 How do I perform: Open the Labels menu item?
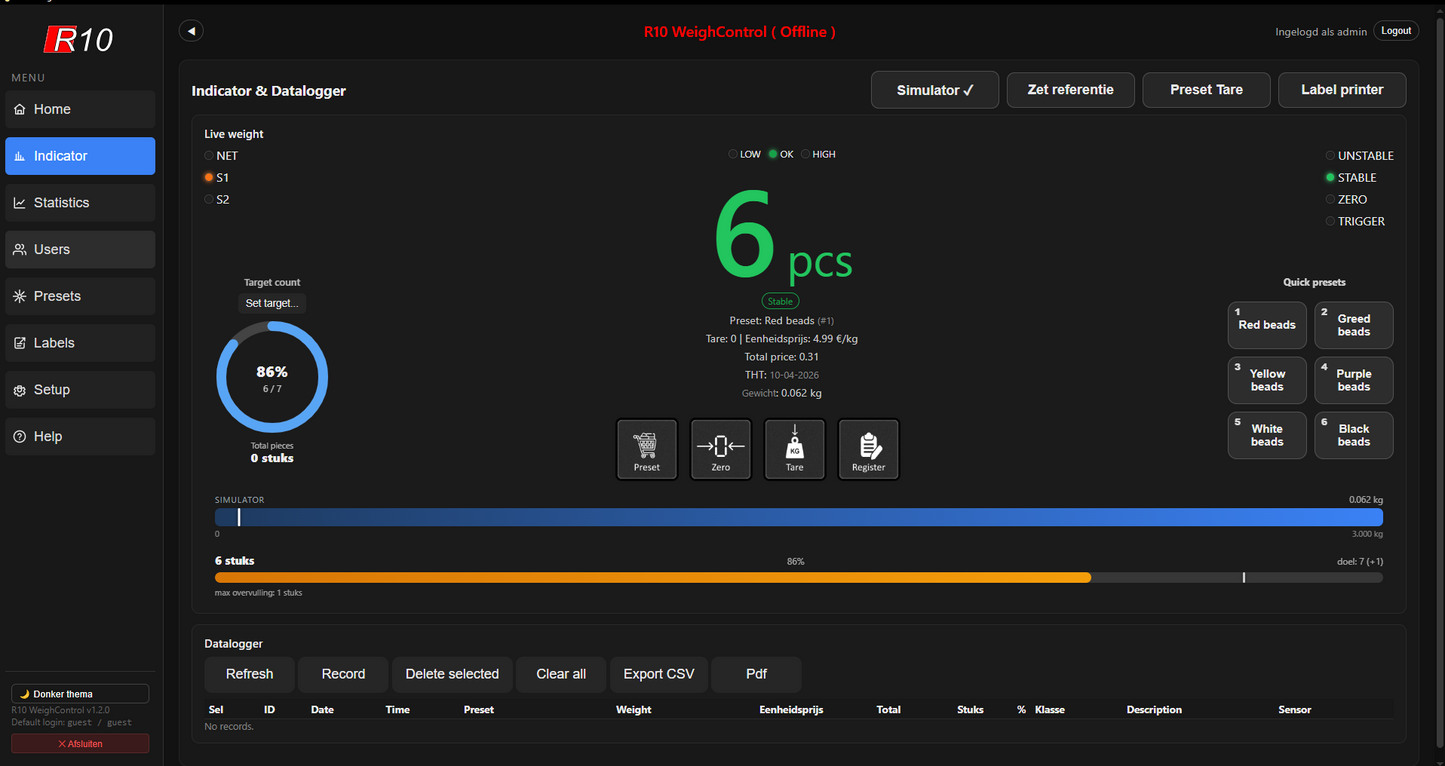click(x=80, y=343)
